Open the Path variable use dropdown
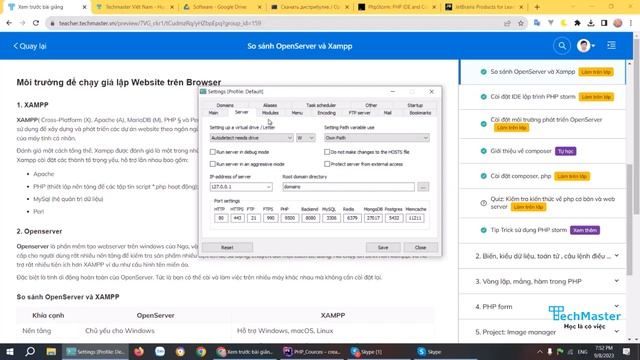Viewport: 640px width, 360px height. point(377,138)
